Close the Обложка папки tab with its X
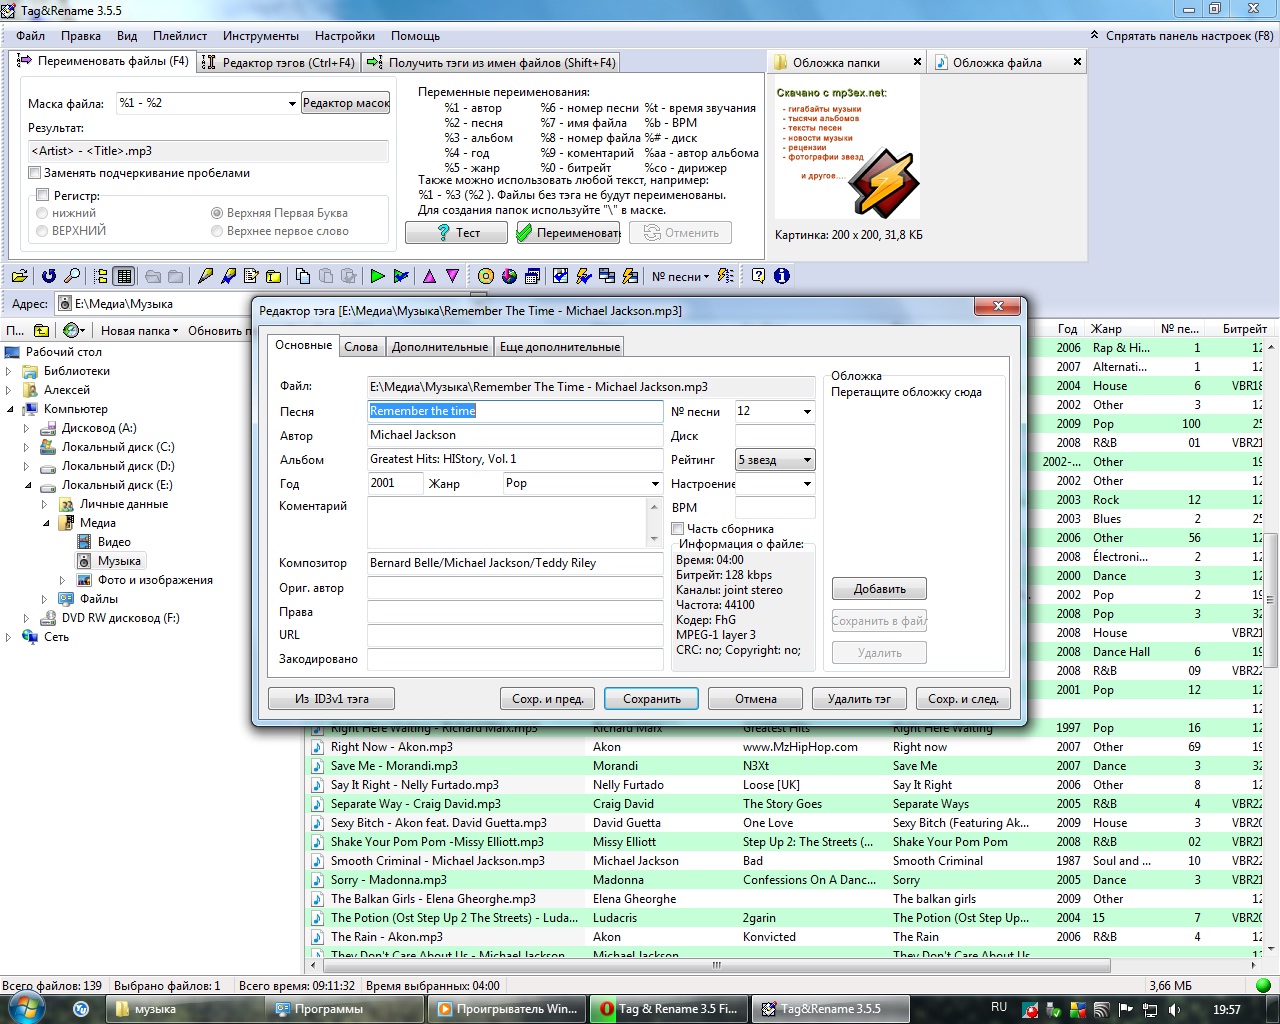The height and width of the screenshot is (1024, 1280). point(917,62)
